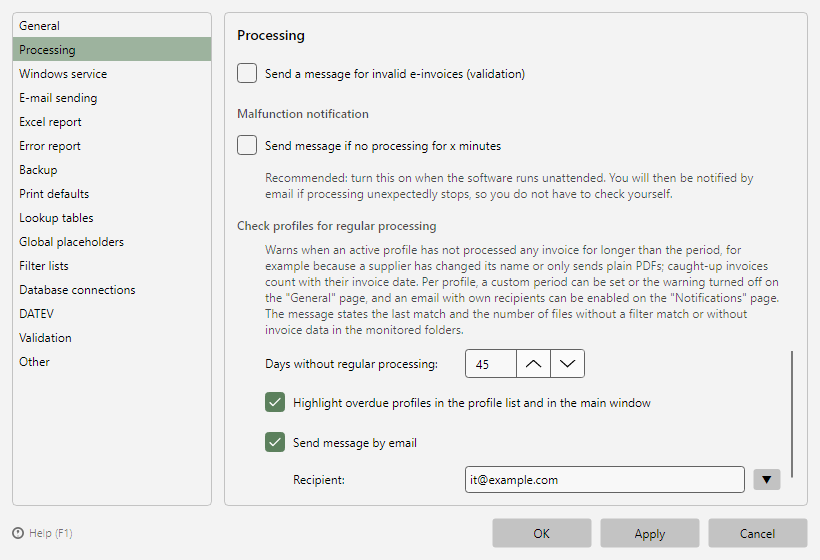The height and width of the screenshot is (560, 820).
Task: Enable message for invalid e-invoices checkbox
Action: click(x=247, y=74)
